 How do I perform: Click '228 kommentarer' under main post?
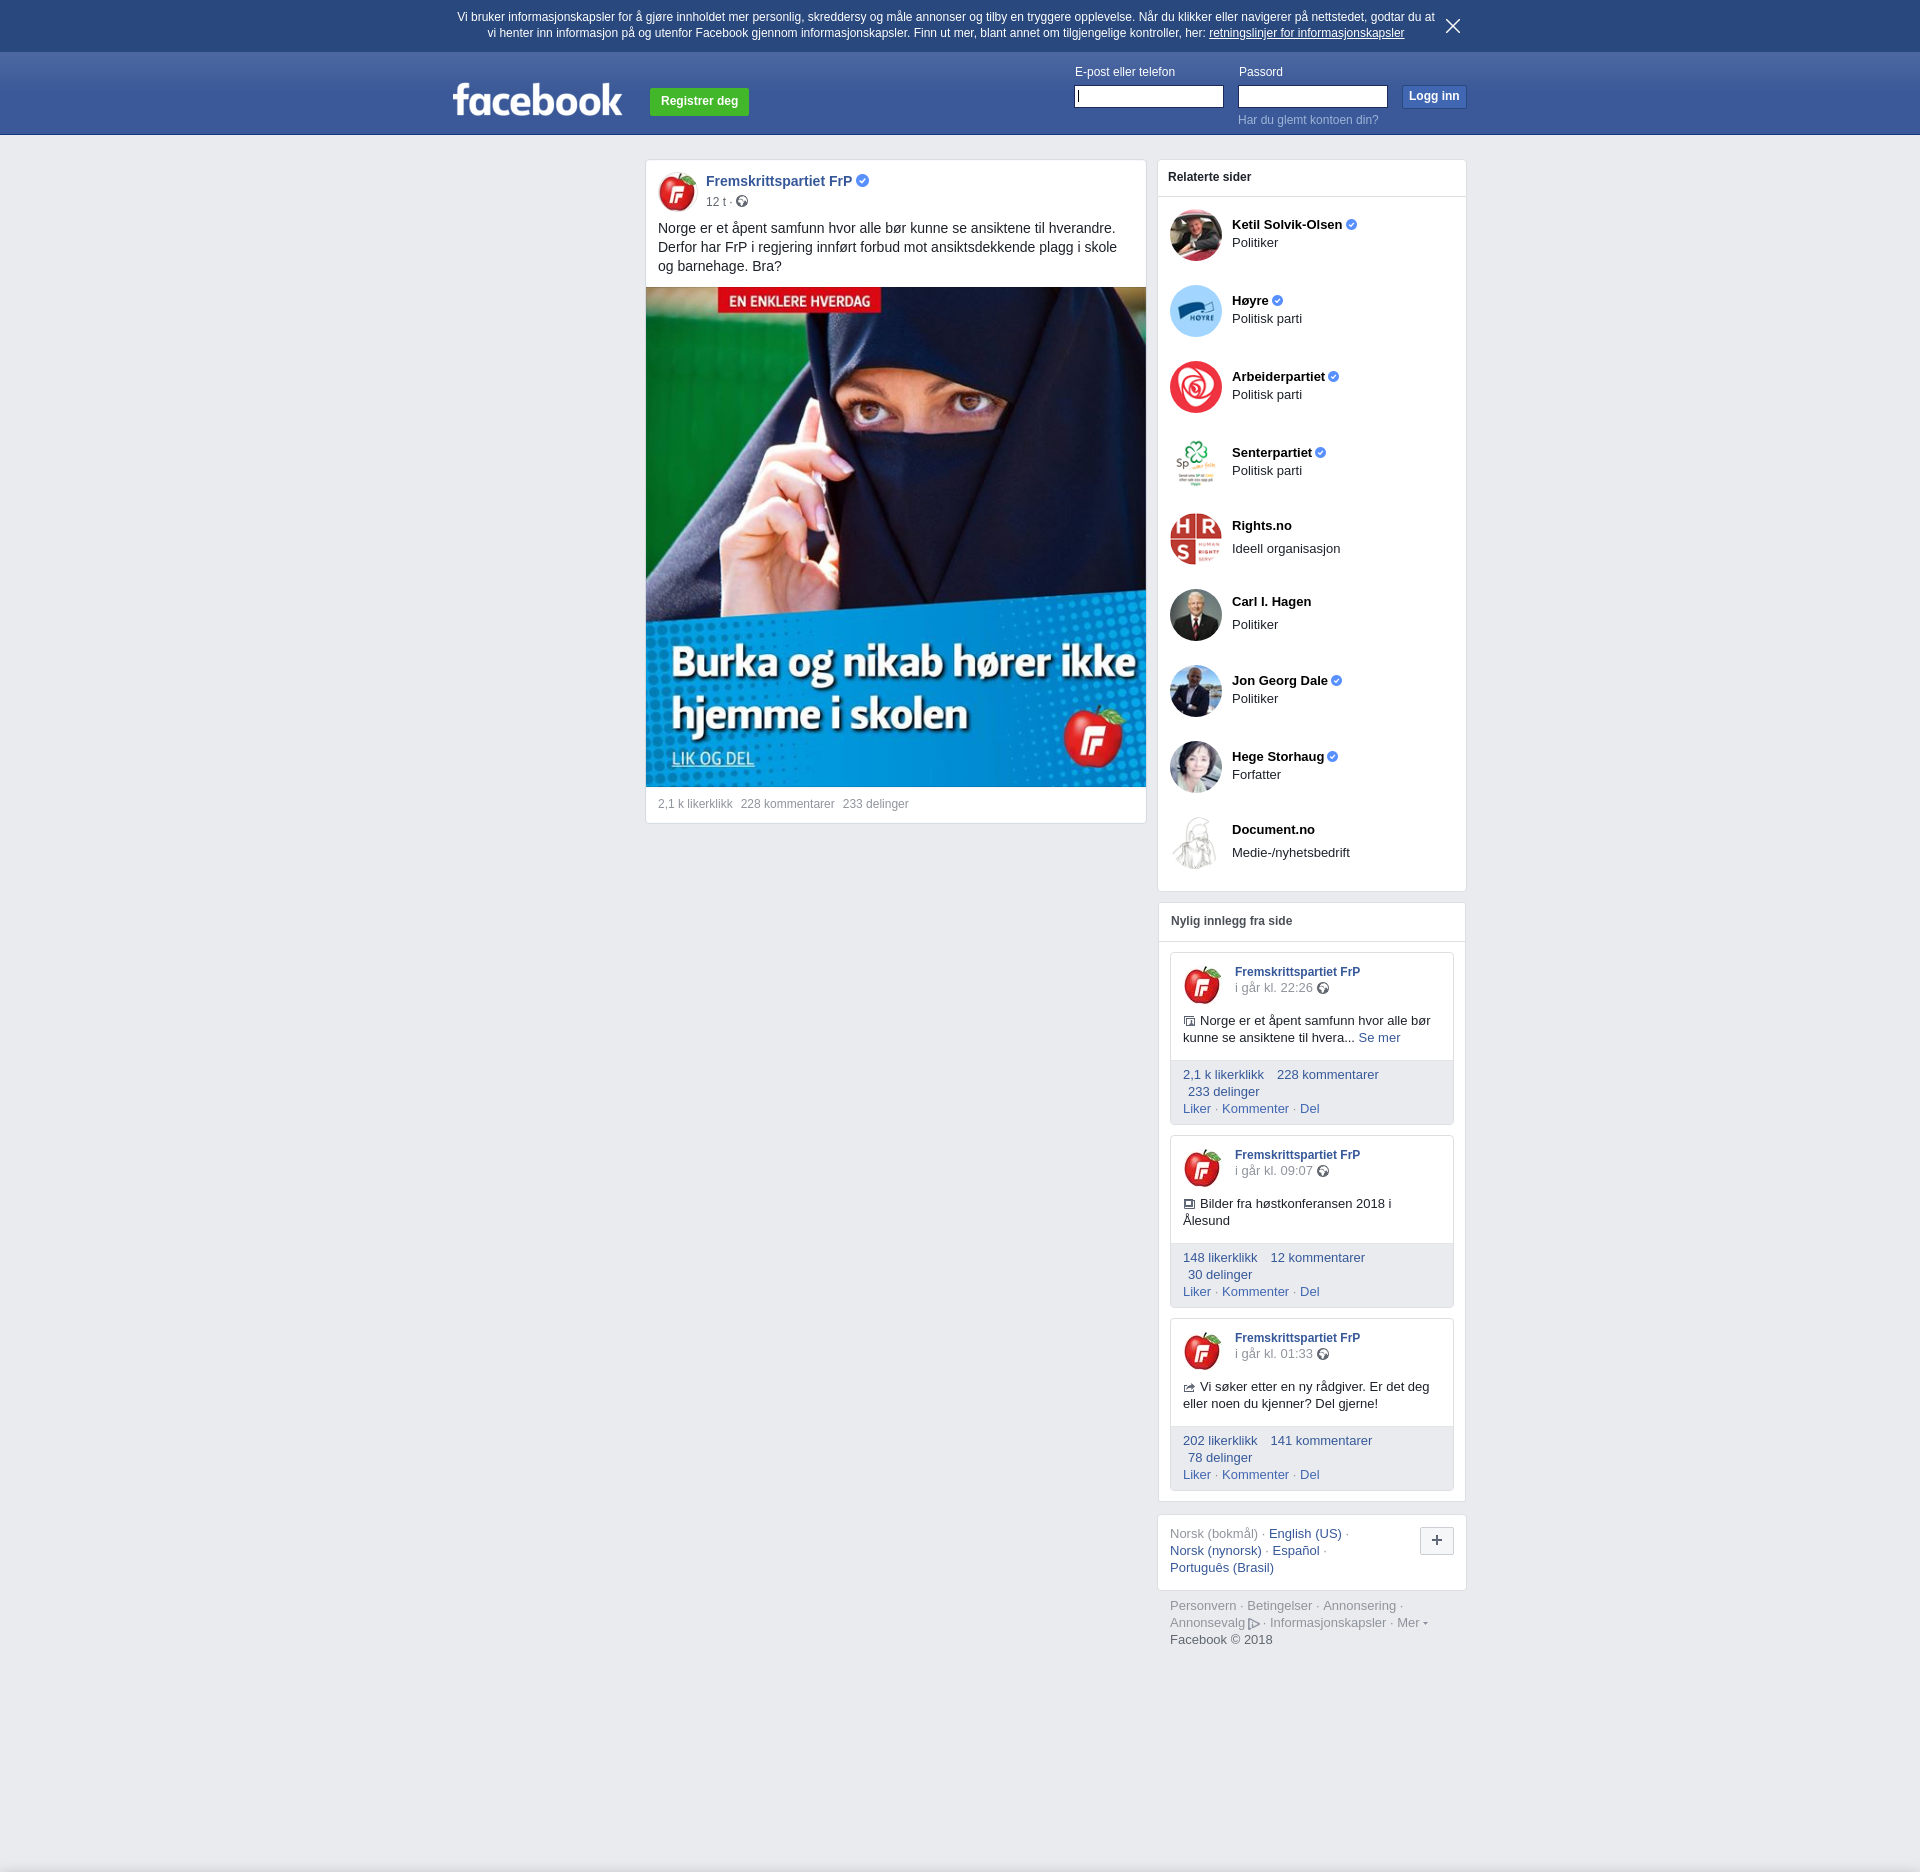[787, 804]
